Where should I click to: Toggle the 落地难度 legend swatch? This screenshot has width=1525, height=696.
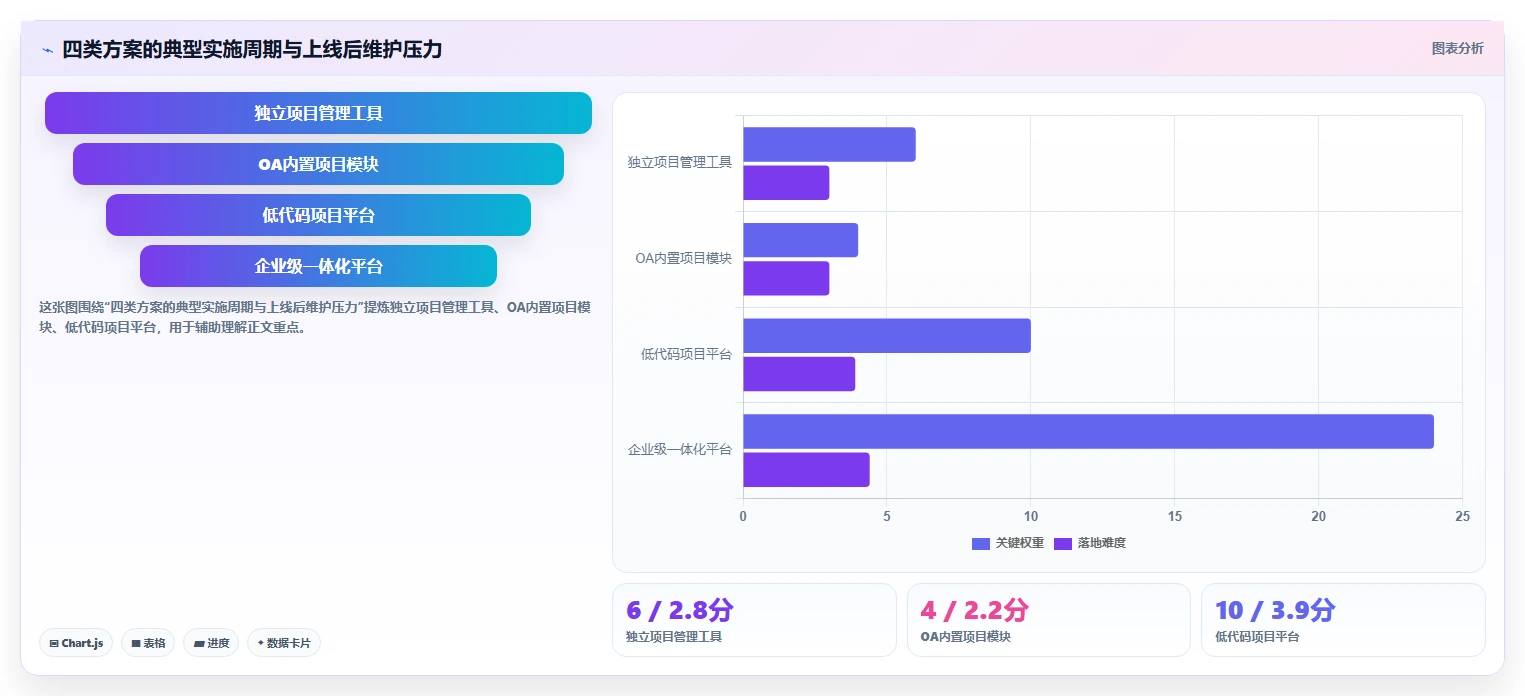pyautogui.click(x=1063, y=543)
